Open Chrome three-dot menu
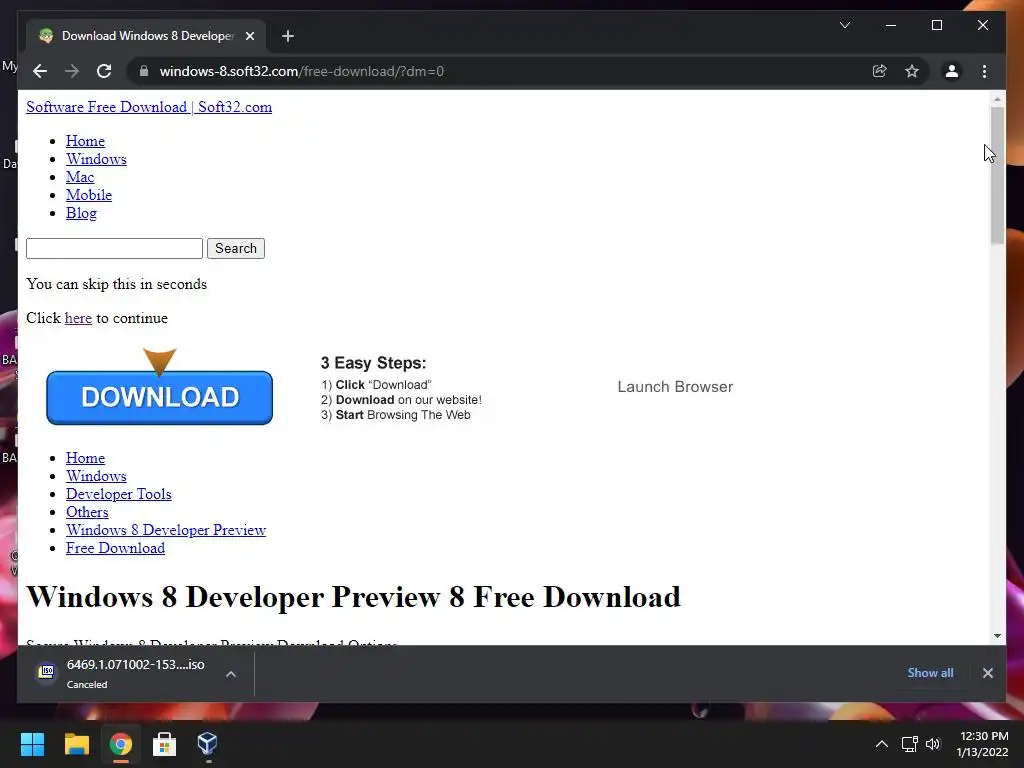 [x=984, y=71]
